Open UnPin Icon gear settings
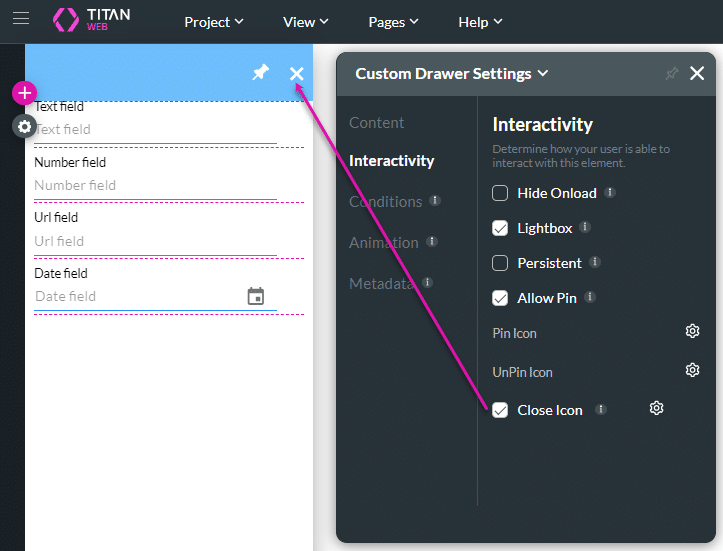The height and width of the screenshot is (551, 723). pyautogui.click(x=692, y=371)
